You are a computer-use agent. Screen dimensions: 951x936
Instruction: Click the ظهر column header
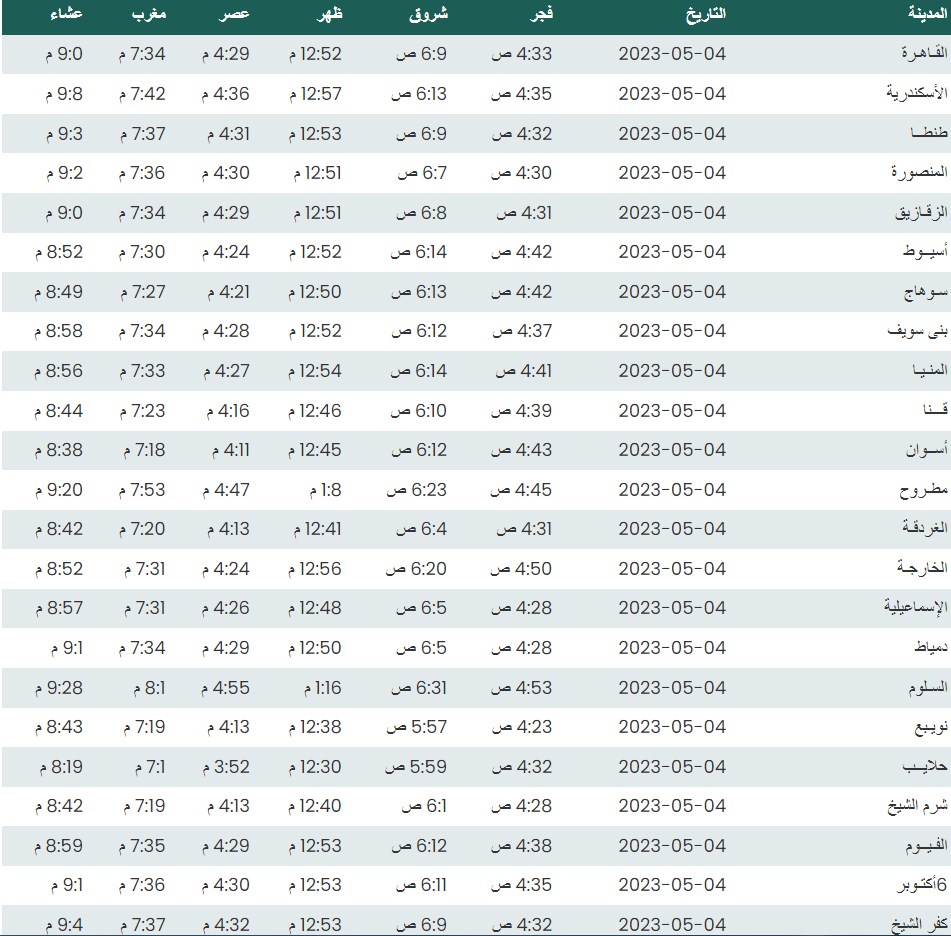[x=329, y=15]
